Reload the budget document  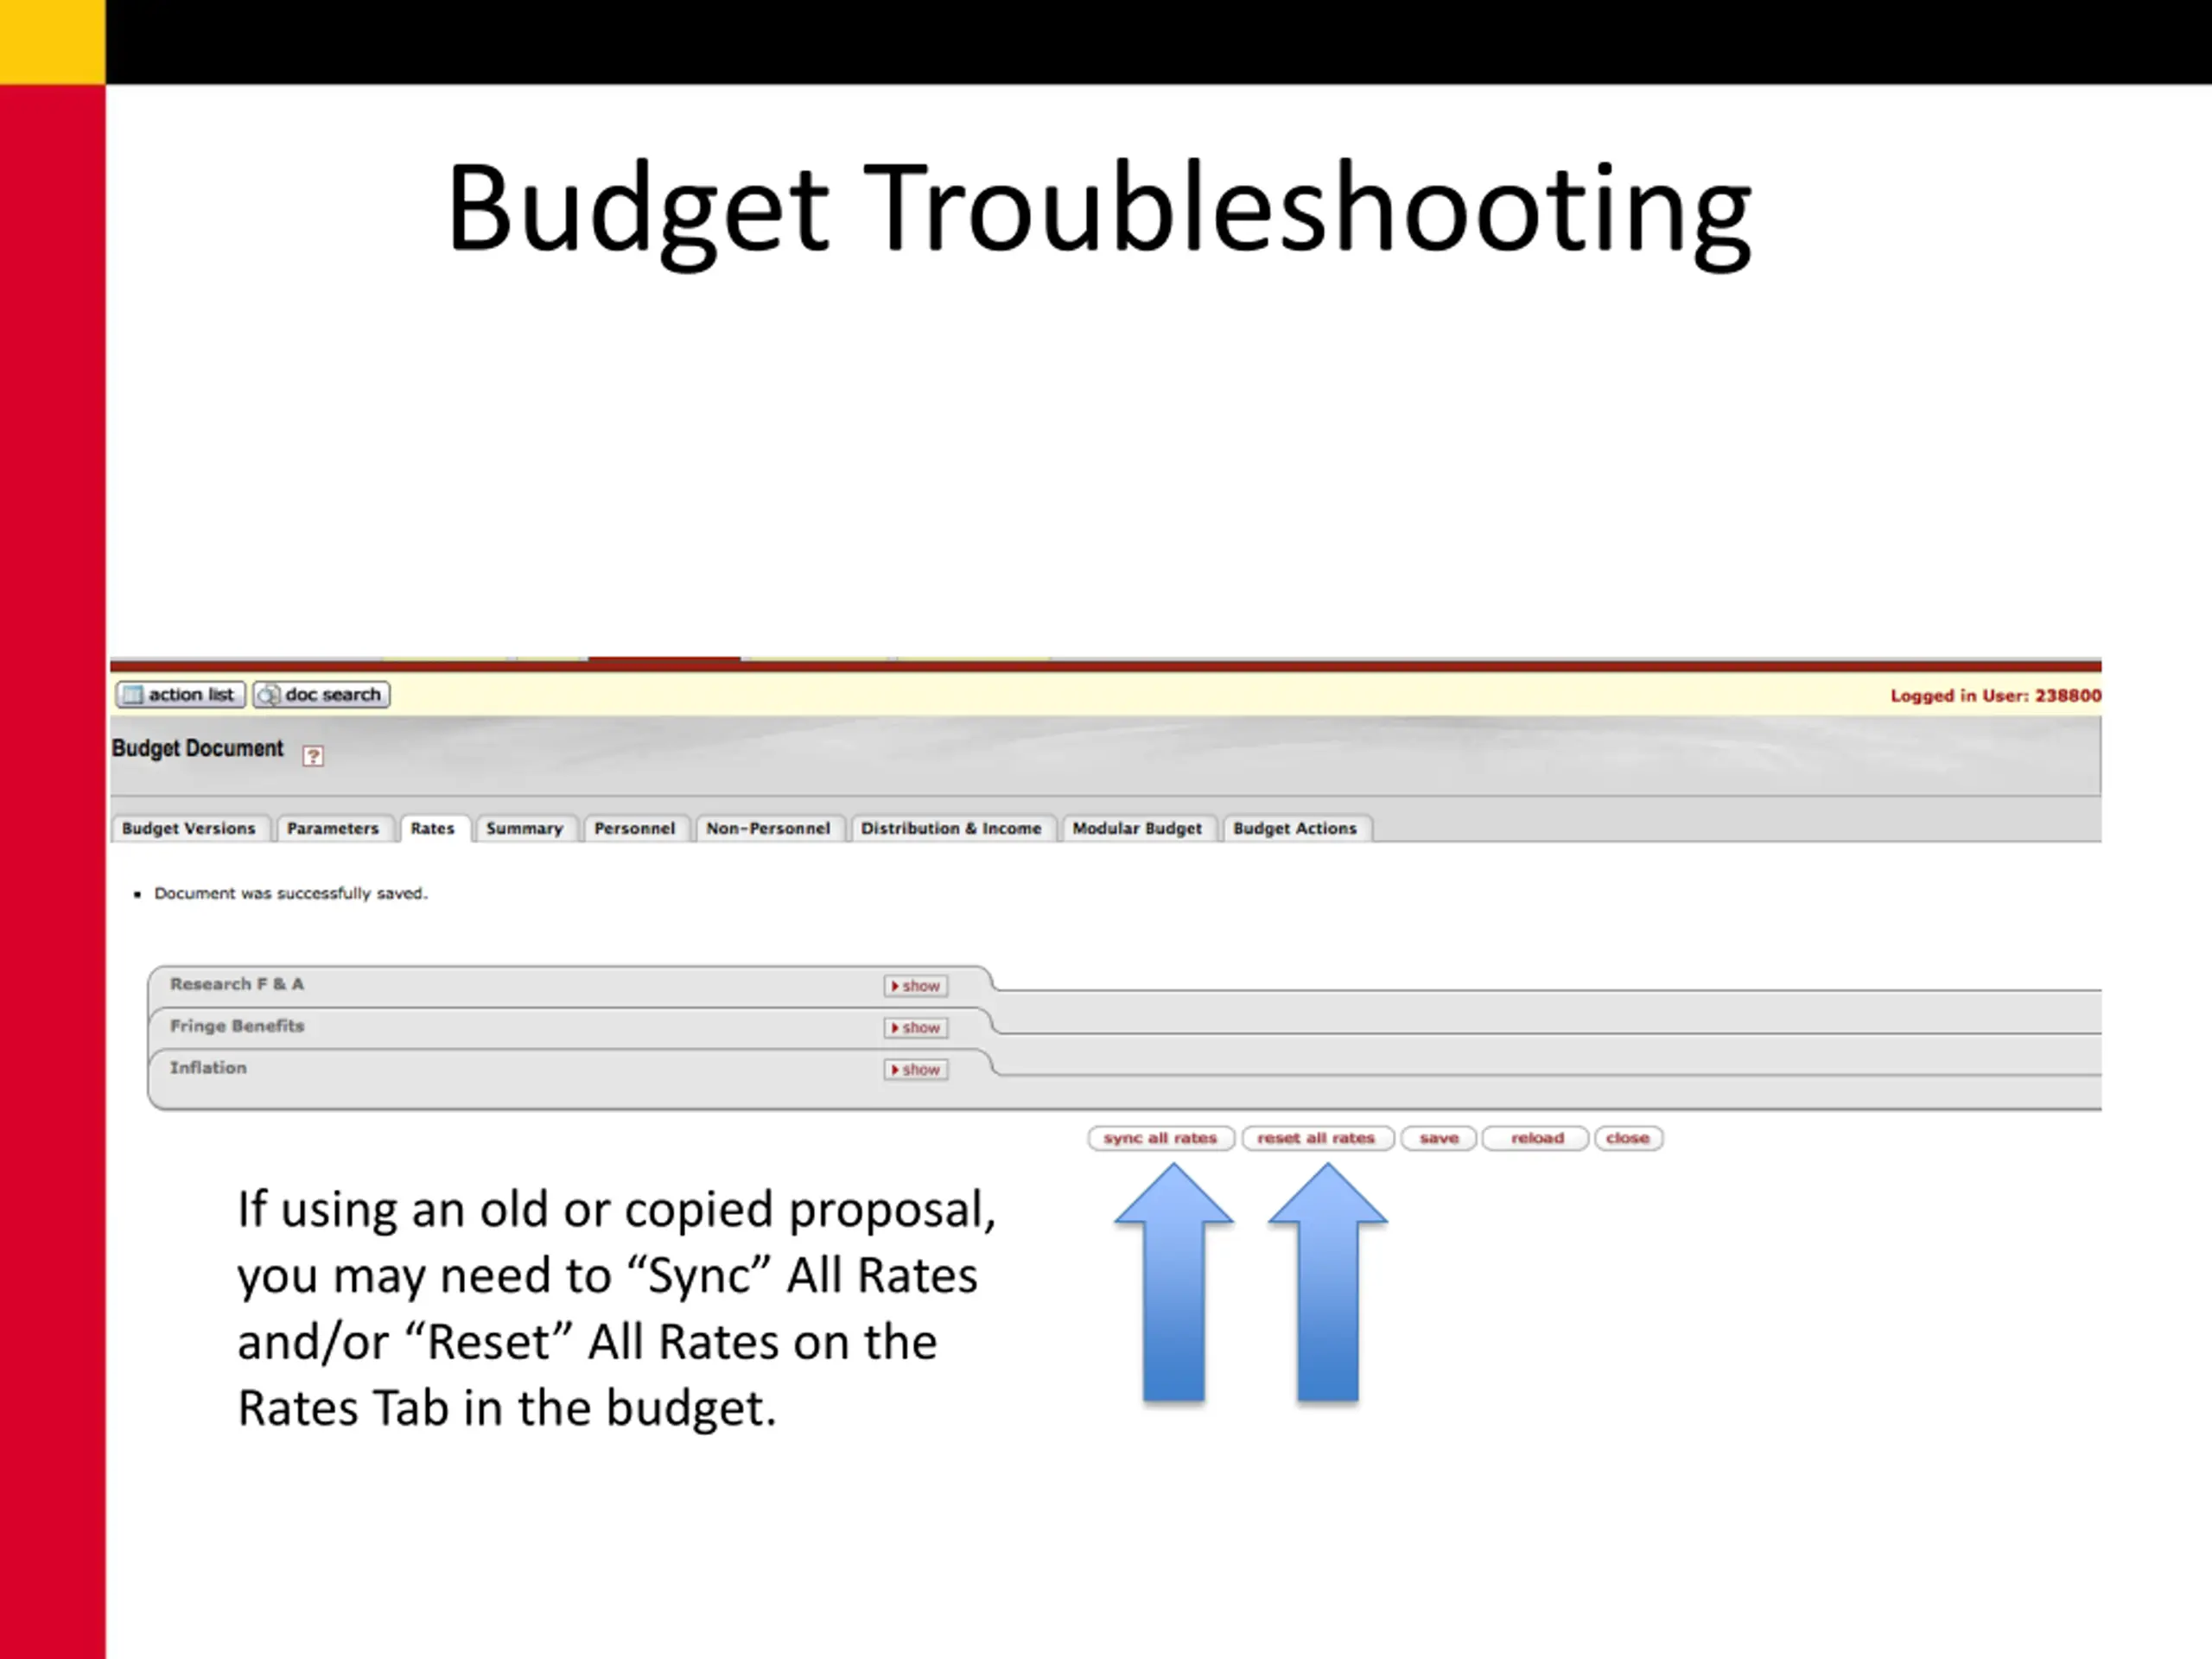[1536, 1138]
